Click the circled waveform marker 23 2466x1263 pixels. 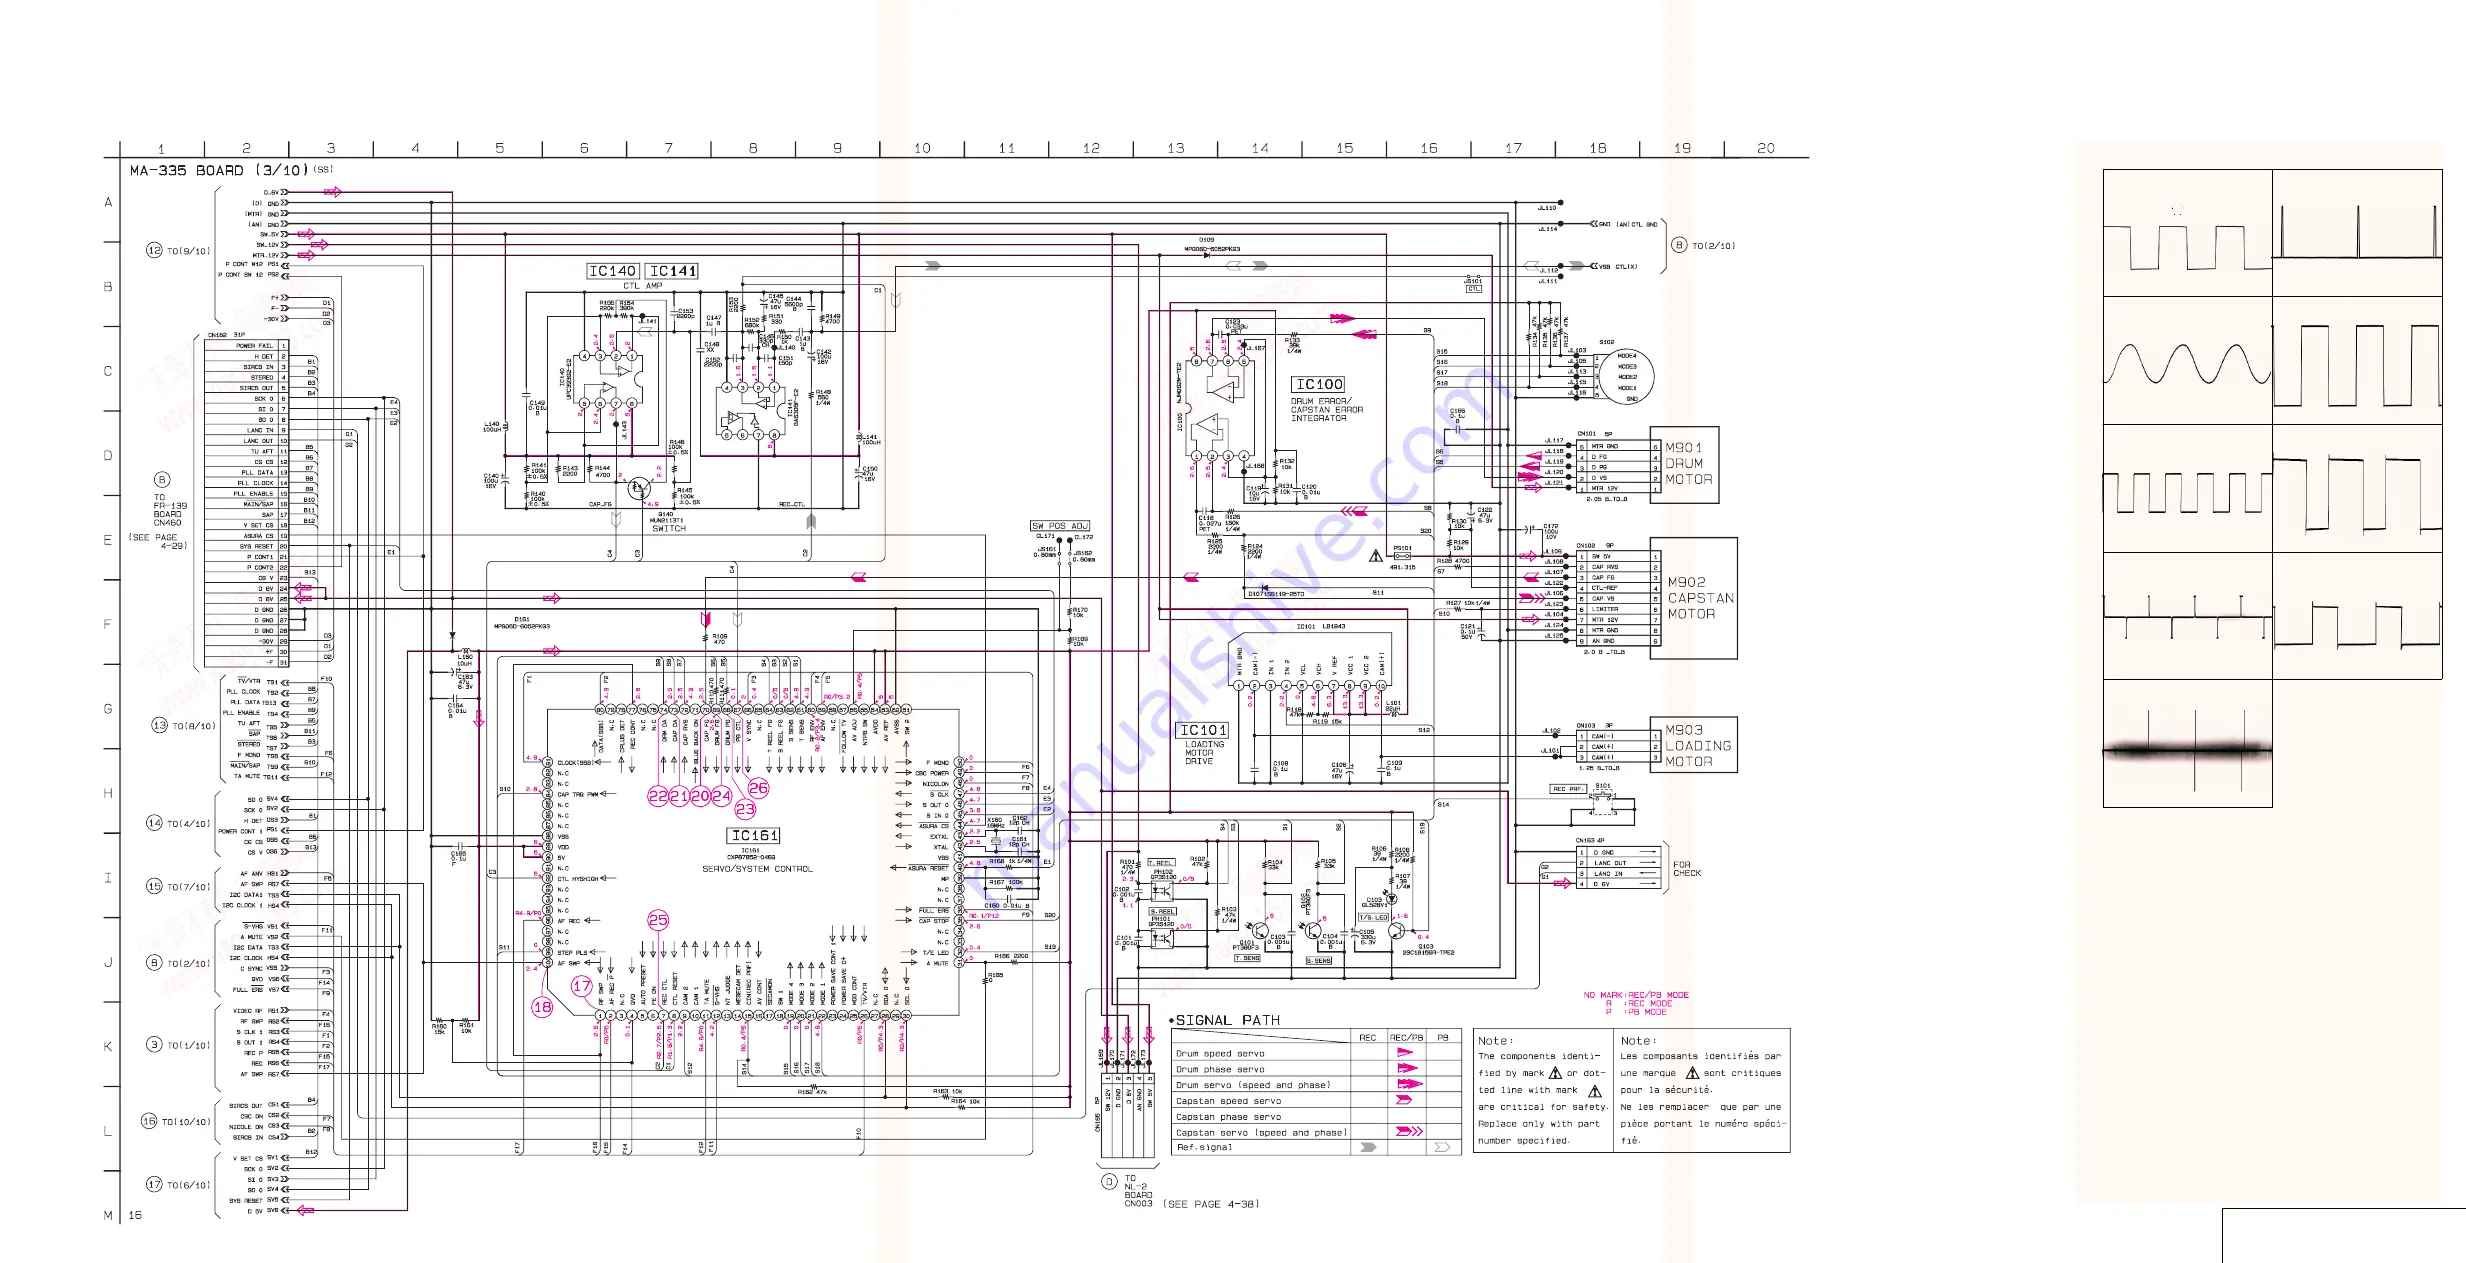[x=745, y=809]
